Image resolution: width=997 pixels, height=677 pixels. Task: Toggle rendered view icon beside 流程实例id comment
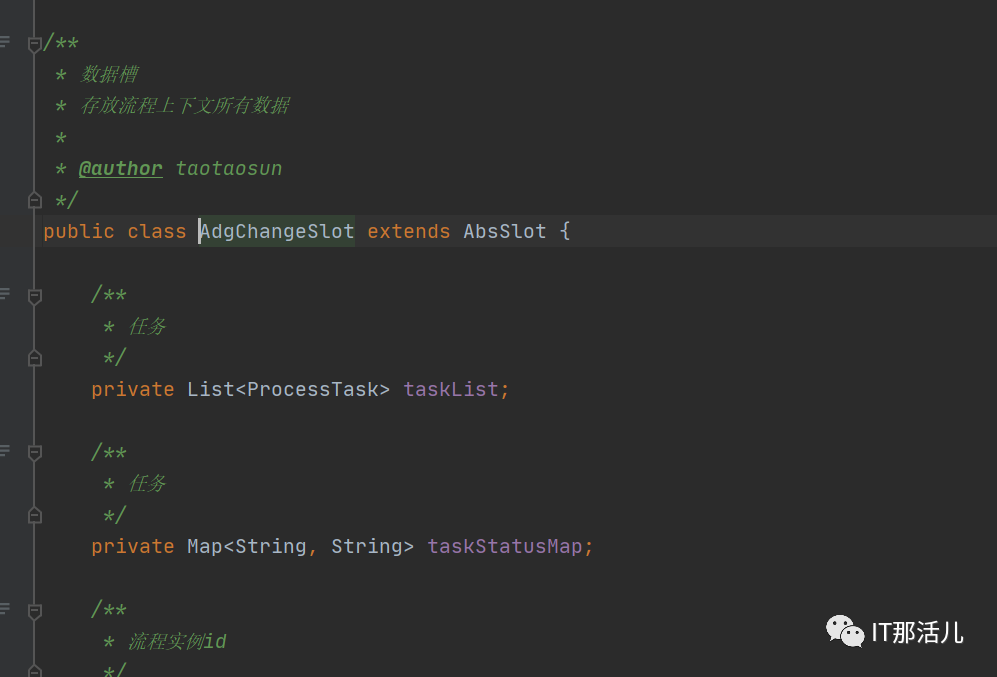tap(4, 608)
